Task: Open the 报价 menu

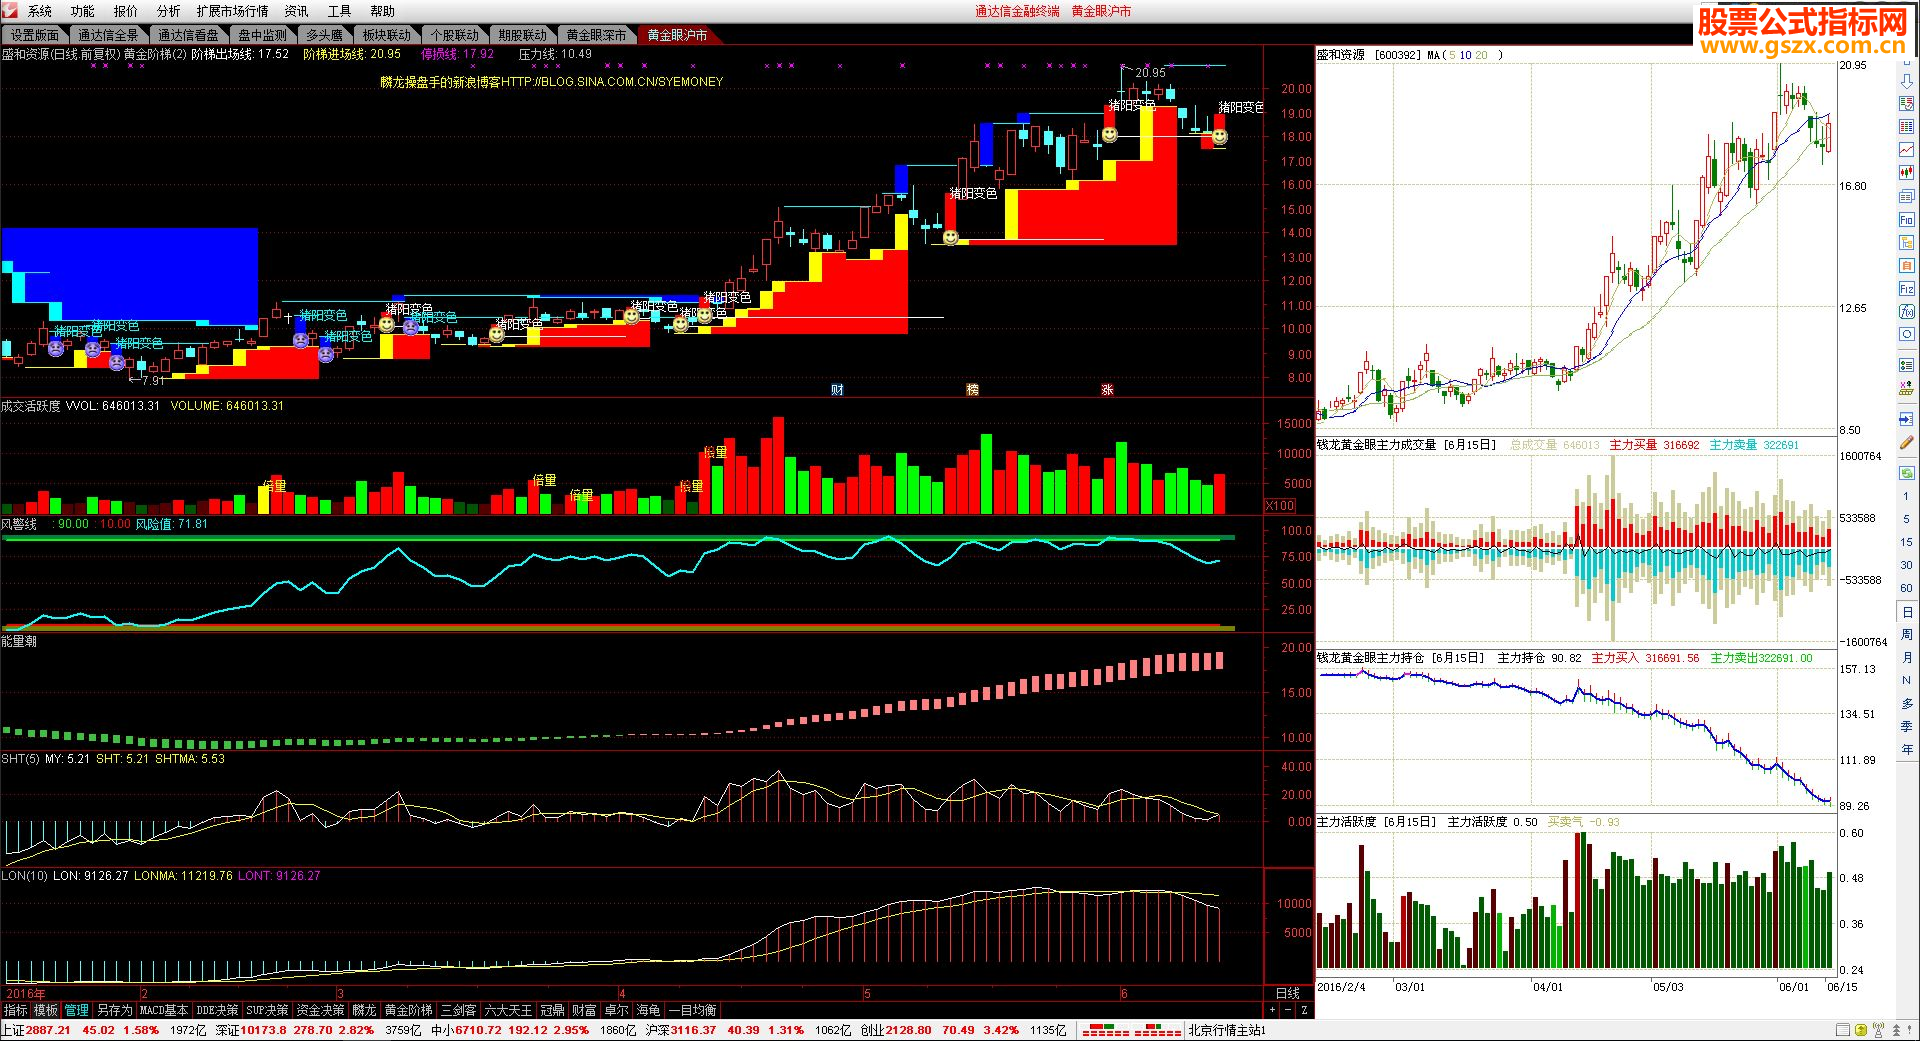Action: (x=126, y=11)
